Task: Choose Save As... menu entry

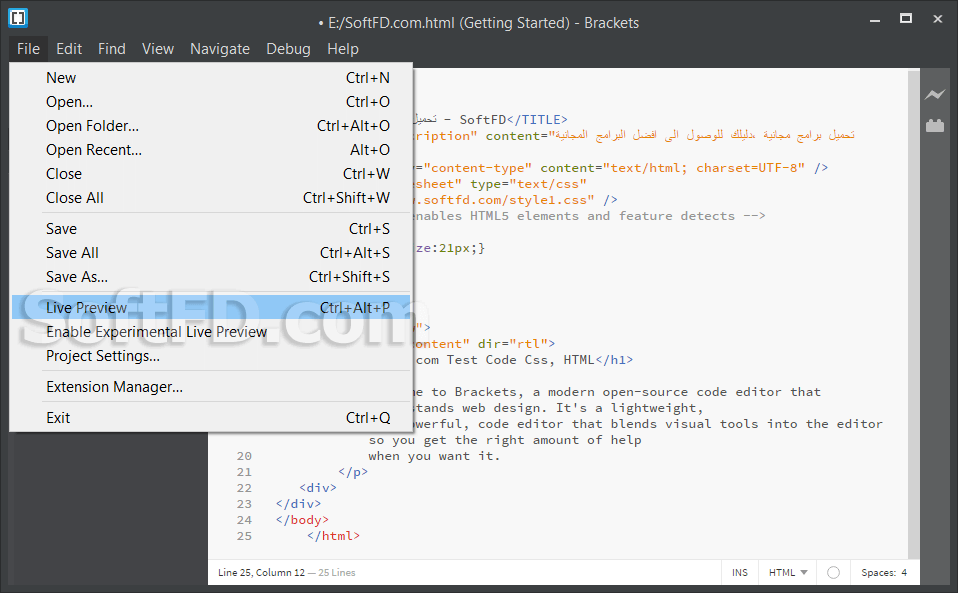Action: tap(211, 277)
